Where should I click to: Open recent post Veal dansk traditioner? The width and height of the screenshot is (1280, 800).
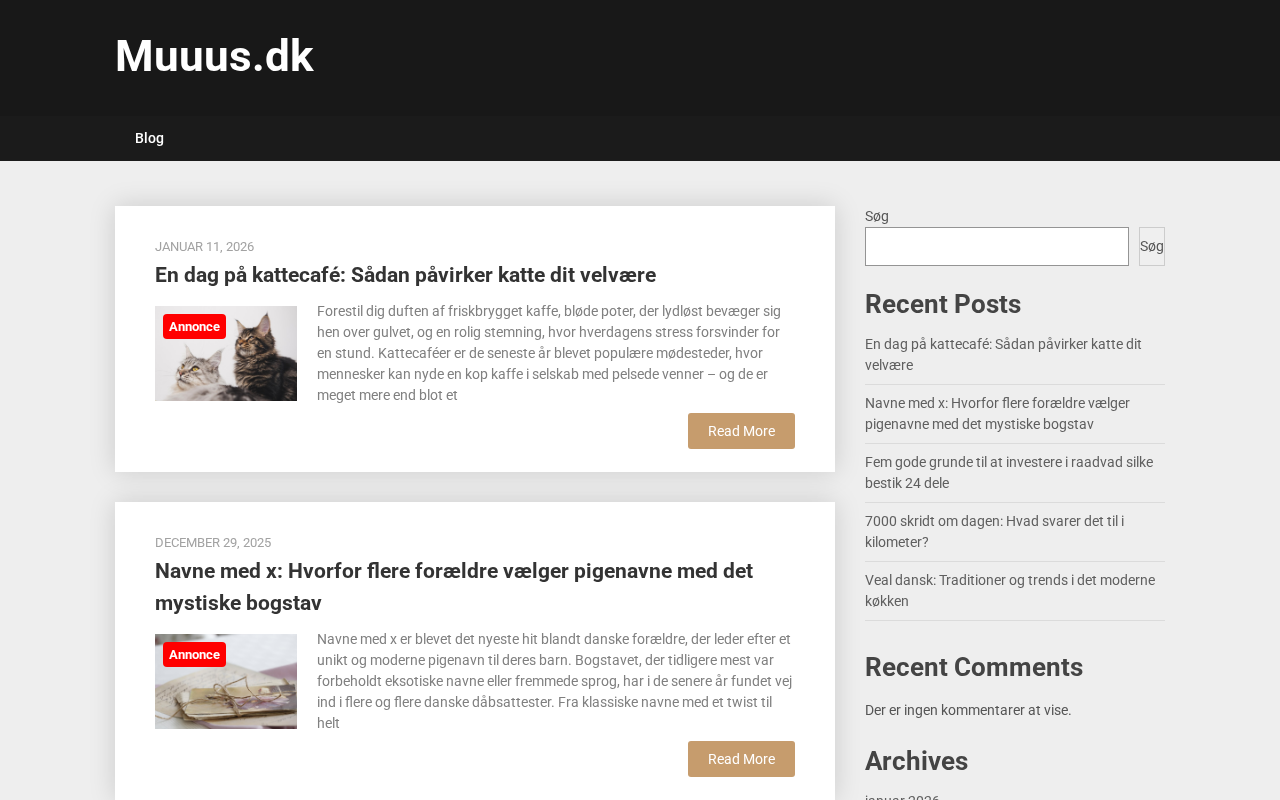(1010, 590)
